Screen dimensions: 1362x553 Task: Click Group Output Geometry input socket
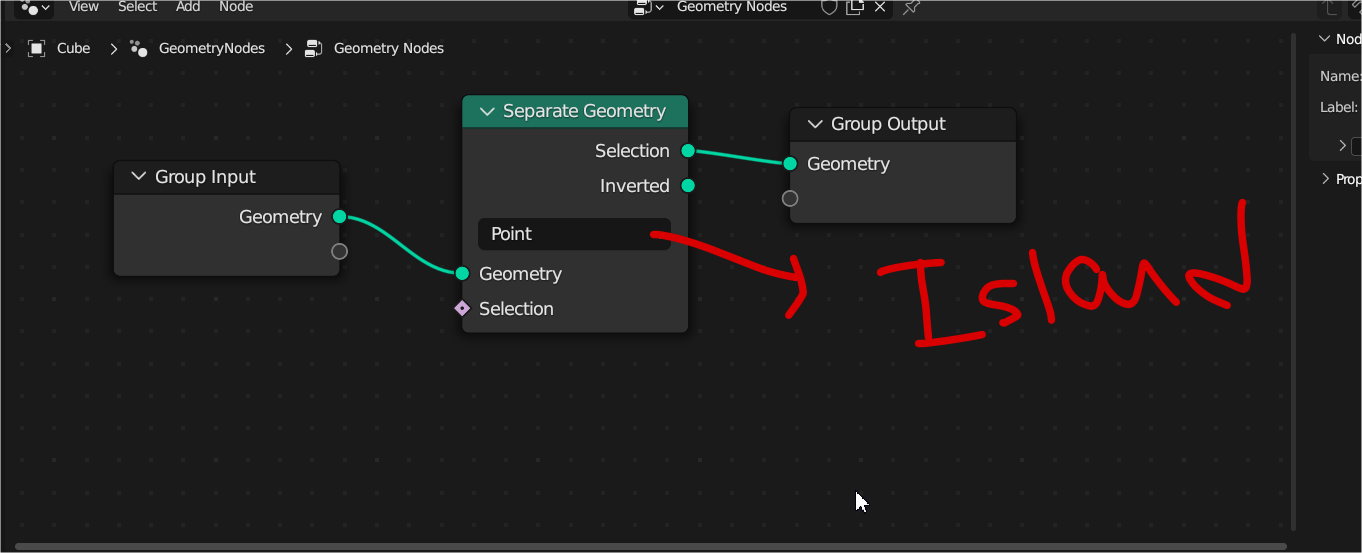point(790,164)
